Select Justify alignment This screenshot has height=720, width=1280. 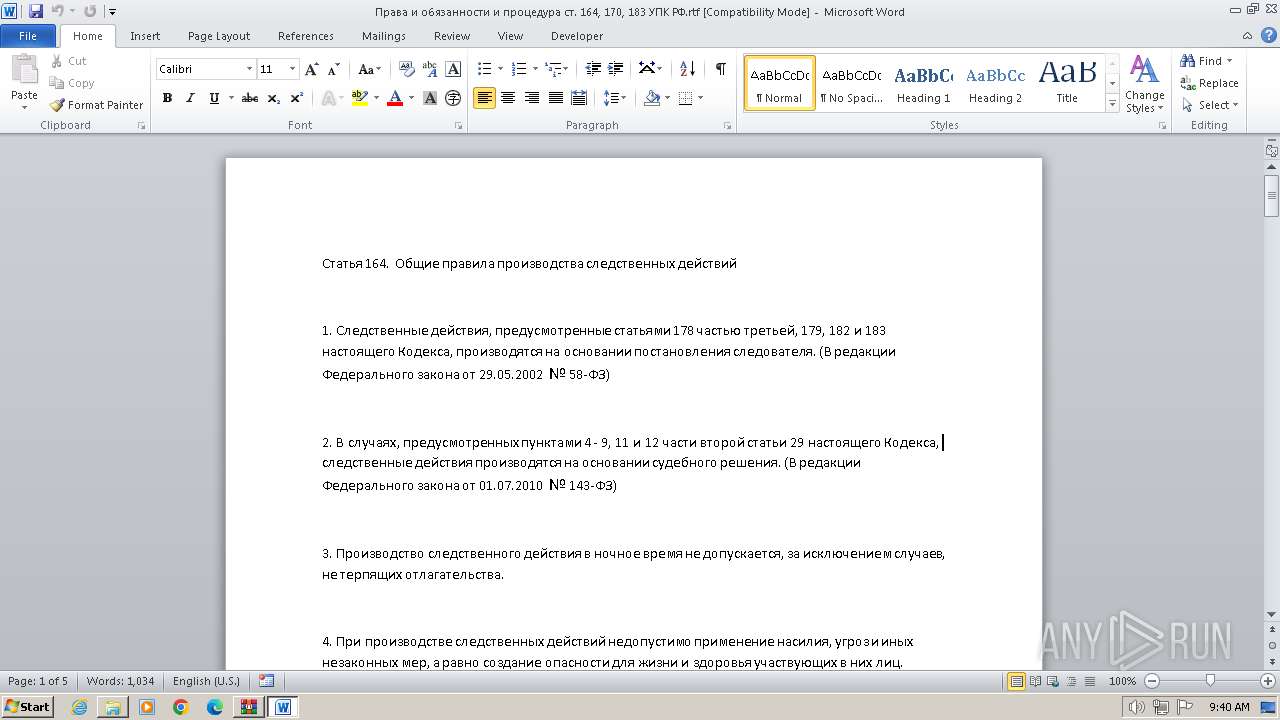click(555, 98)
